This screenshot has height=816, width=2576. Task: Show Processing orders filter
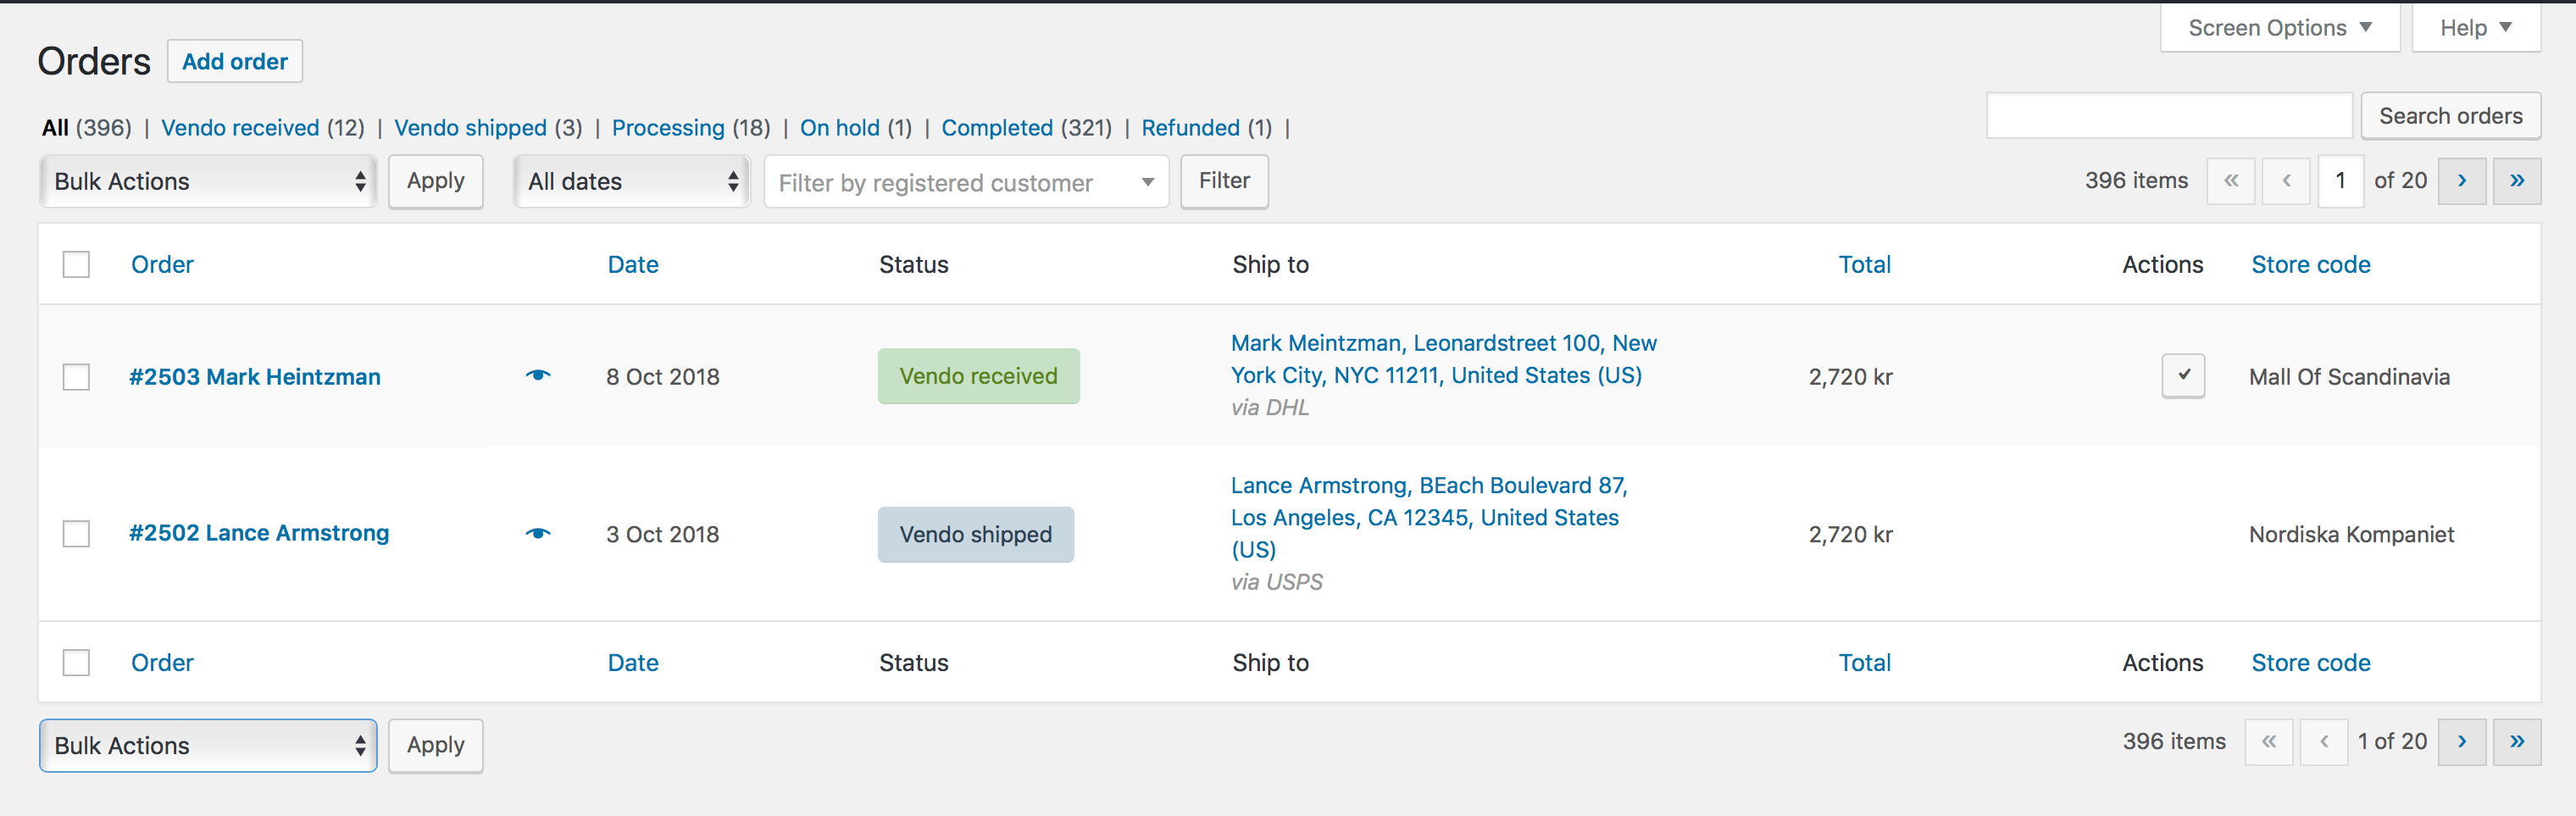pyautogui.click(x=667, y=128)
